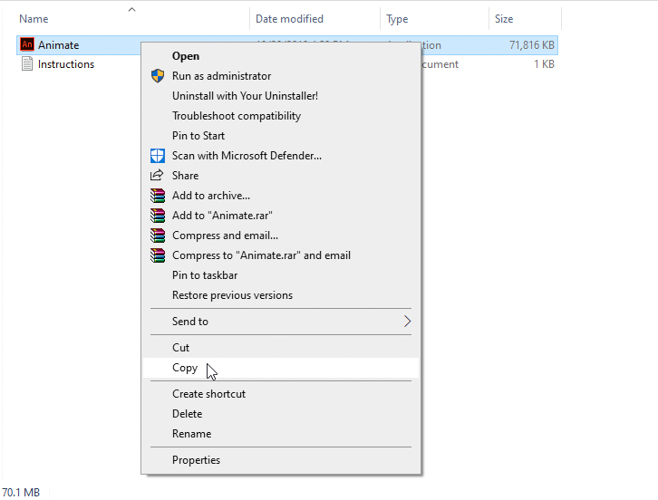This screenshot has height=500, width=658.
Task: Open Properties from the context menu
Action: click(x=281, y=460)
